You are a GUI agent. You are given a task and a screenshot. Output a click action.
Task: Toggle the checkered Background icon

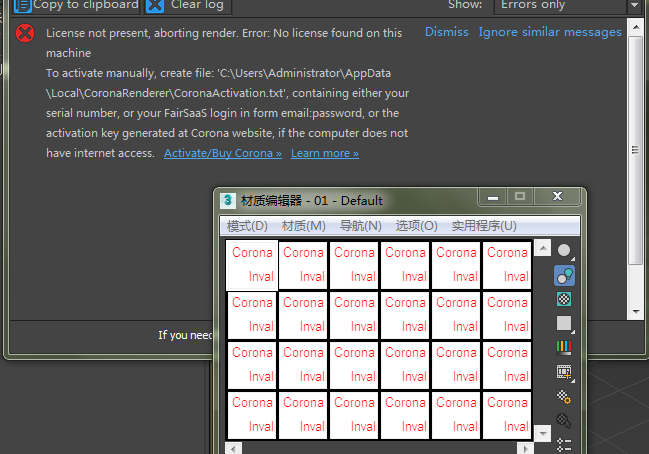pos(565,299)
